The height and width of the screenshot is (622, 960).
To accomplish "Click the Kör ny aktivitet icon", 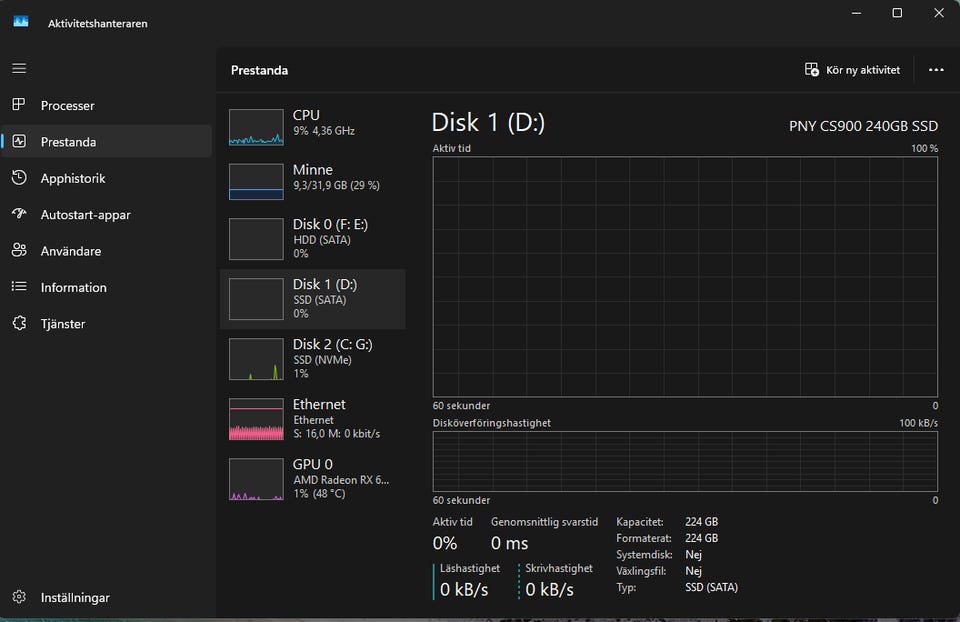I will tap(812, 70).
